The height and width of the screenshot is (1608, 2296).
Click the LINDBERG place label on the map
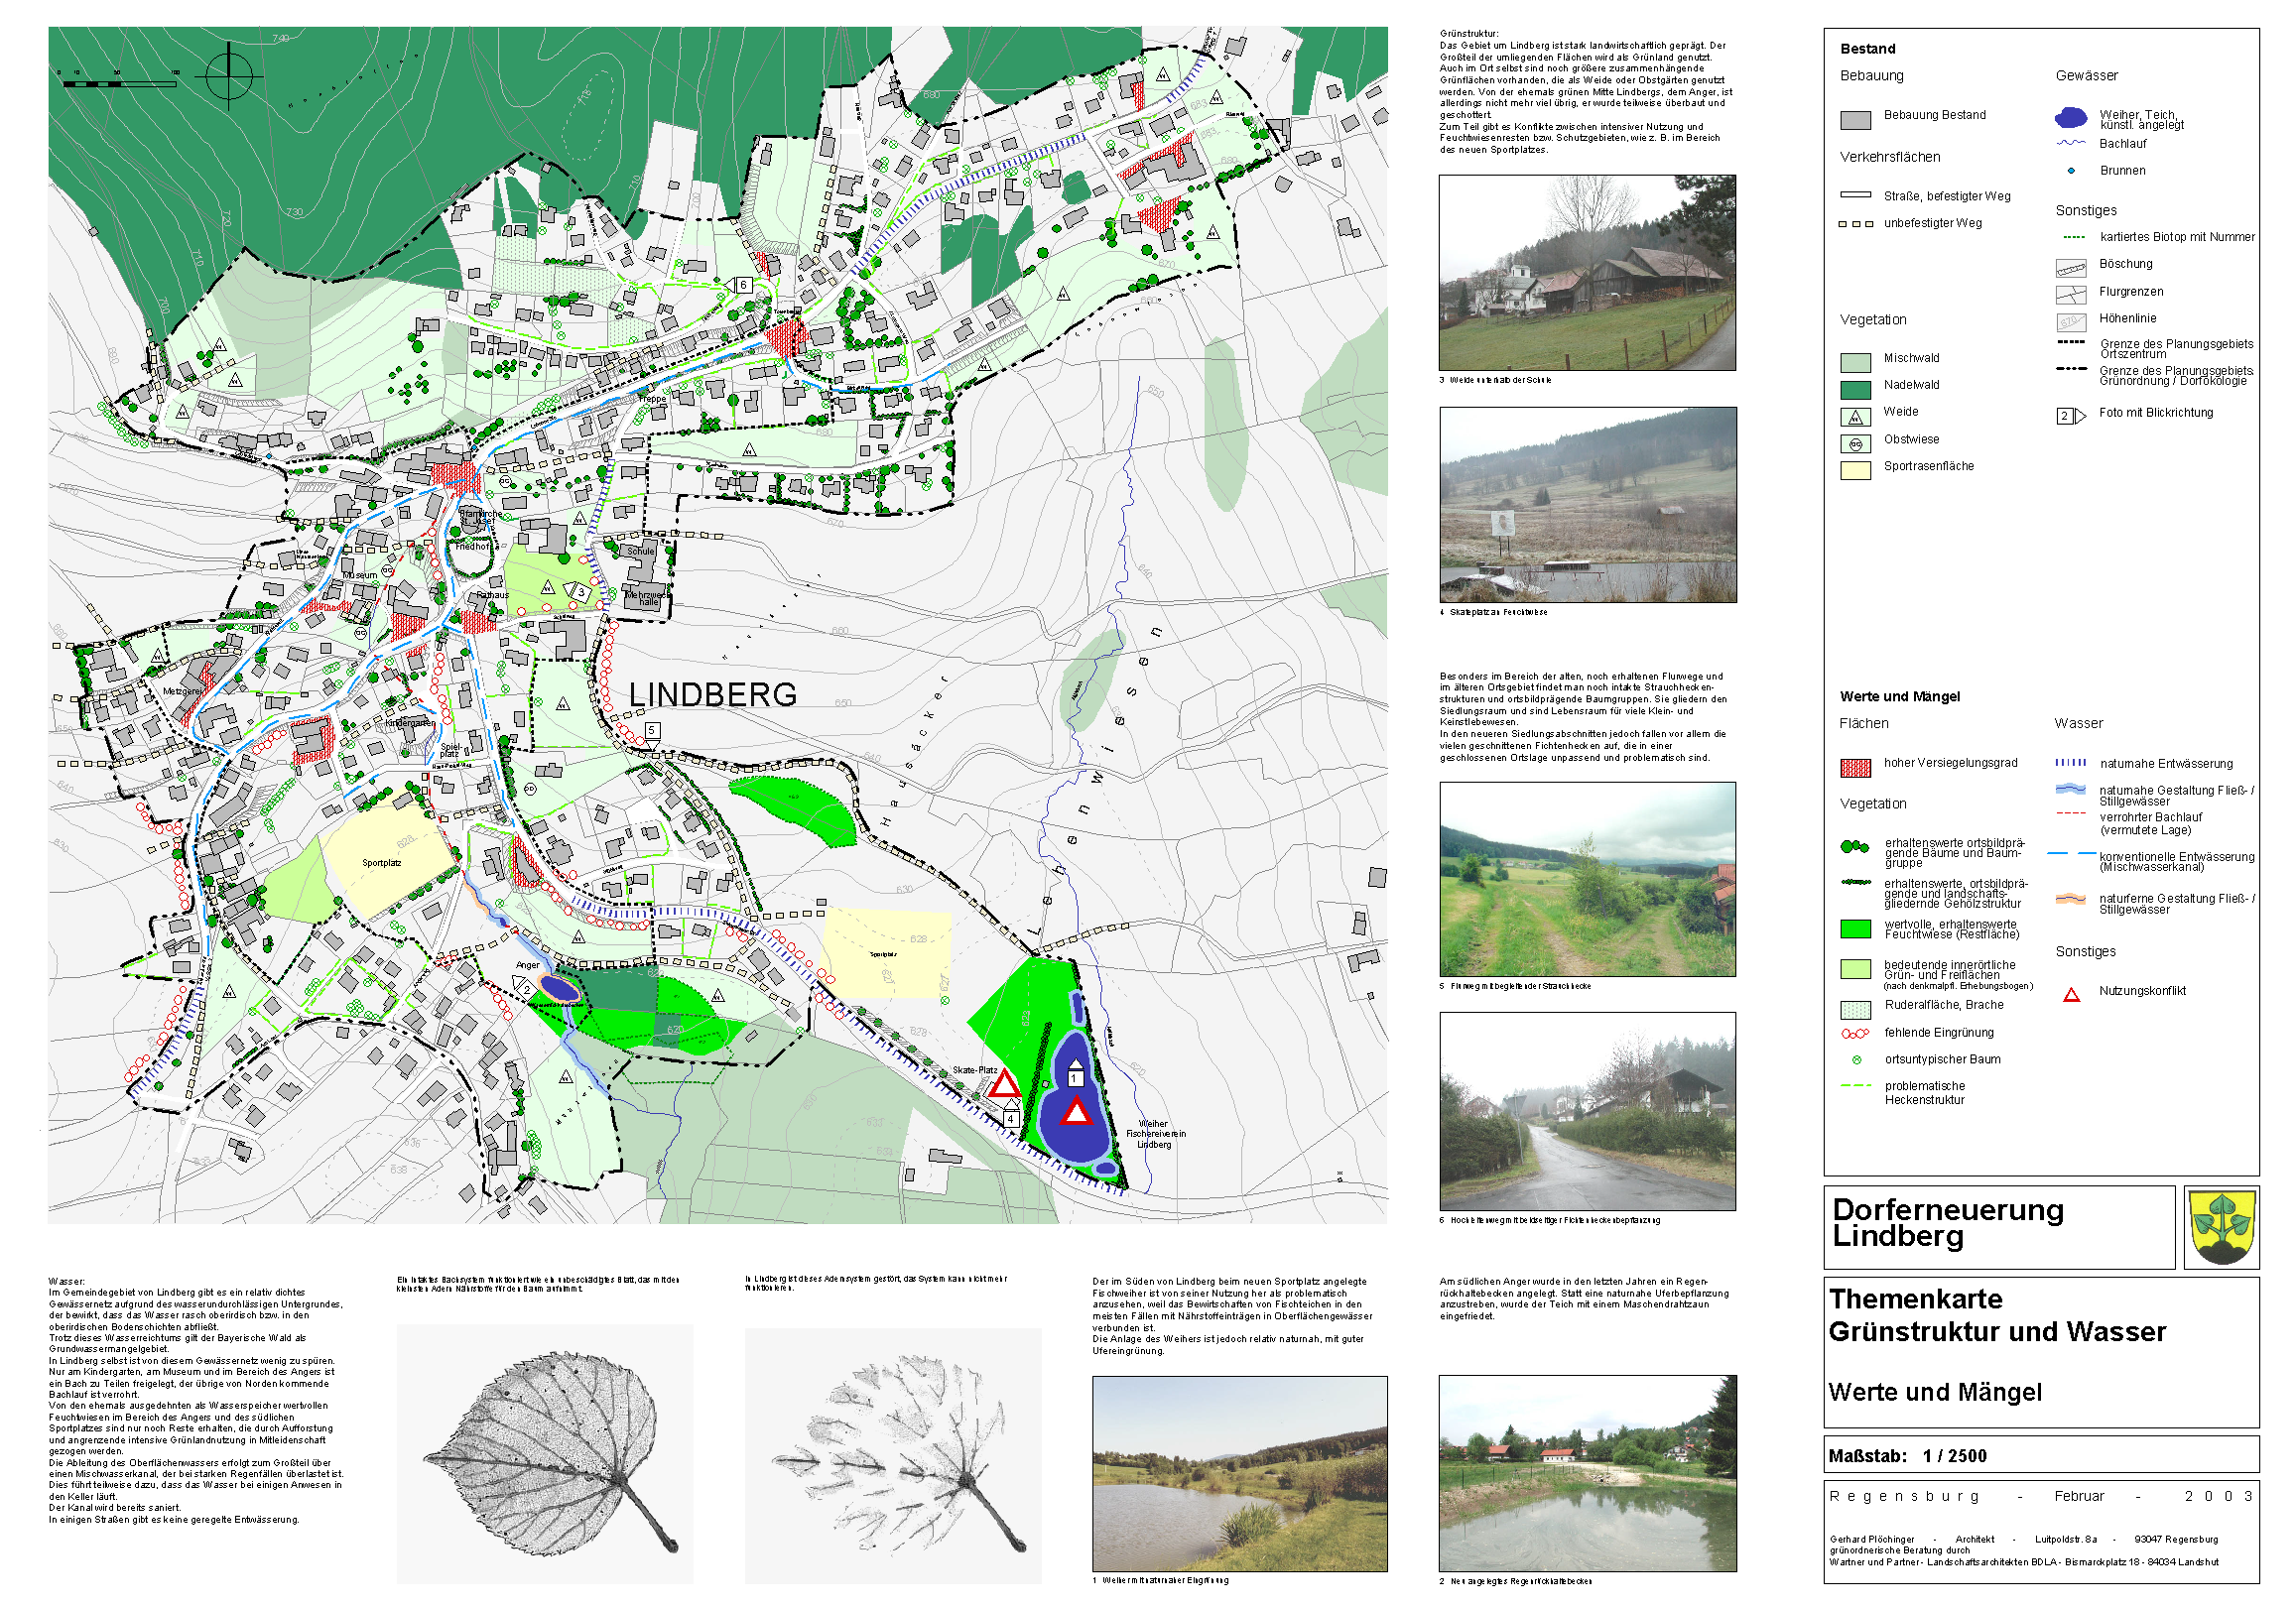pos(712,694)
